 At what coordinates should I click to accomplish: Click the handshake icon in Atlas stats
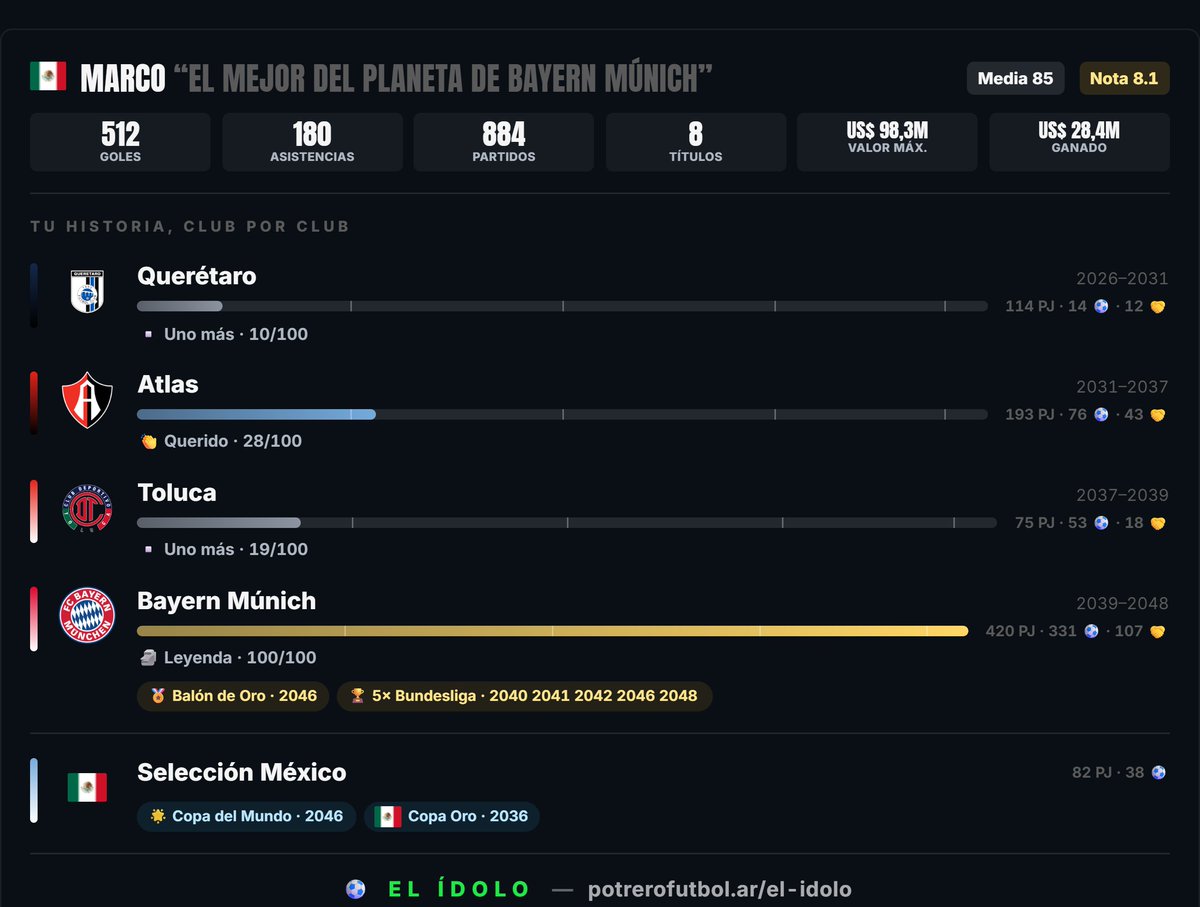pos(1158,414)
